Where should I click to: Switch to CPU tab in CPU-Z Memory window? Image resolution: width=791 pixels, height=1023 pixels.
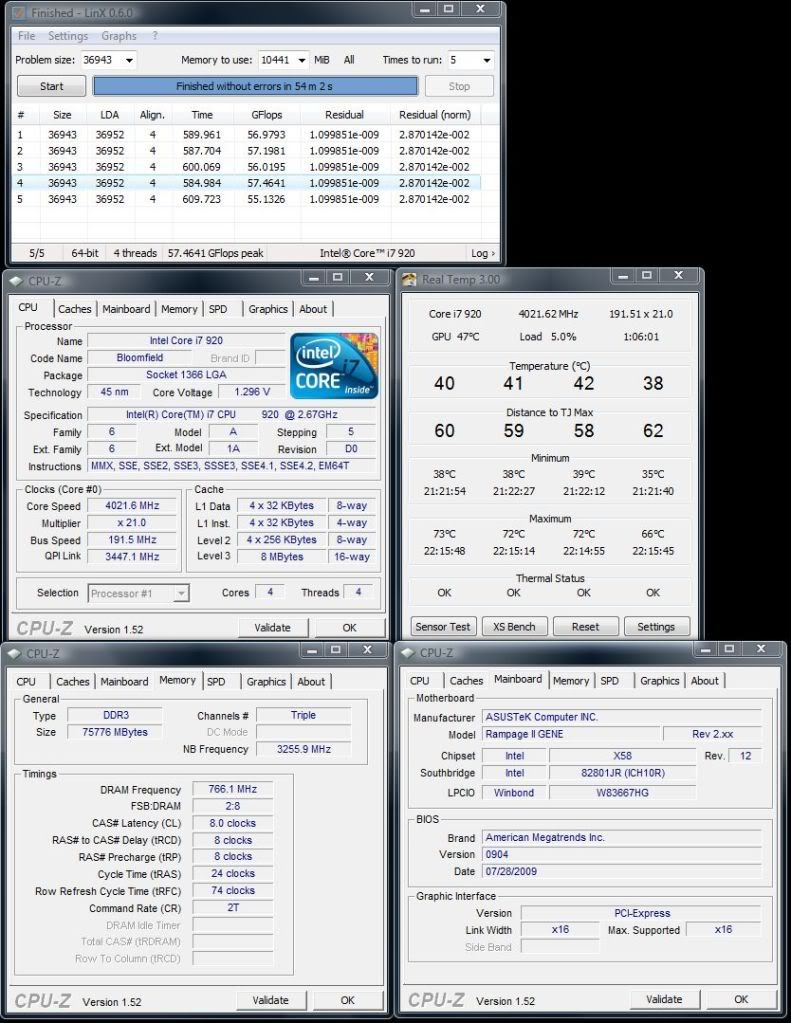coord(26,682)
